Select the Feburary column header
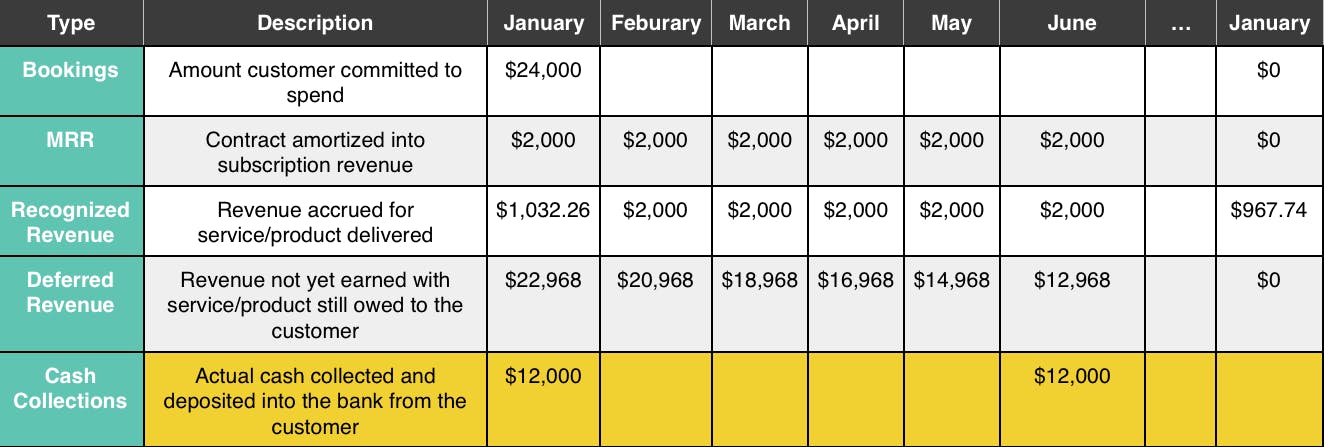Image resolution: width=1325 pixels, height=447 pixels. pos(655,23)
